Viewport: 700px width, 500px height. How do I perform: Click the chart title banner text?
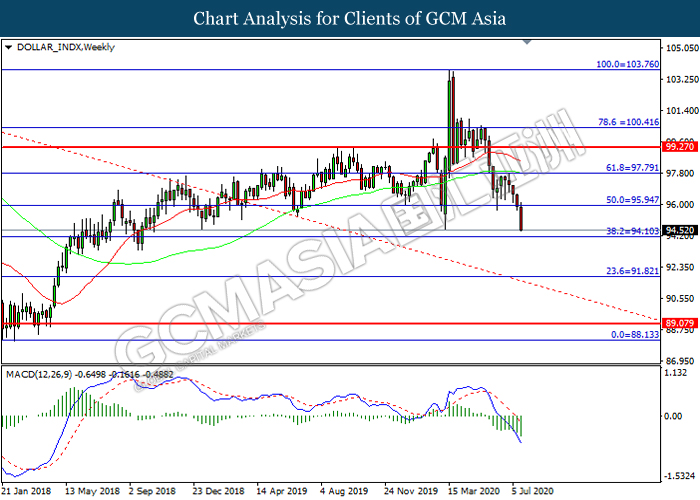coord(349,18)
